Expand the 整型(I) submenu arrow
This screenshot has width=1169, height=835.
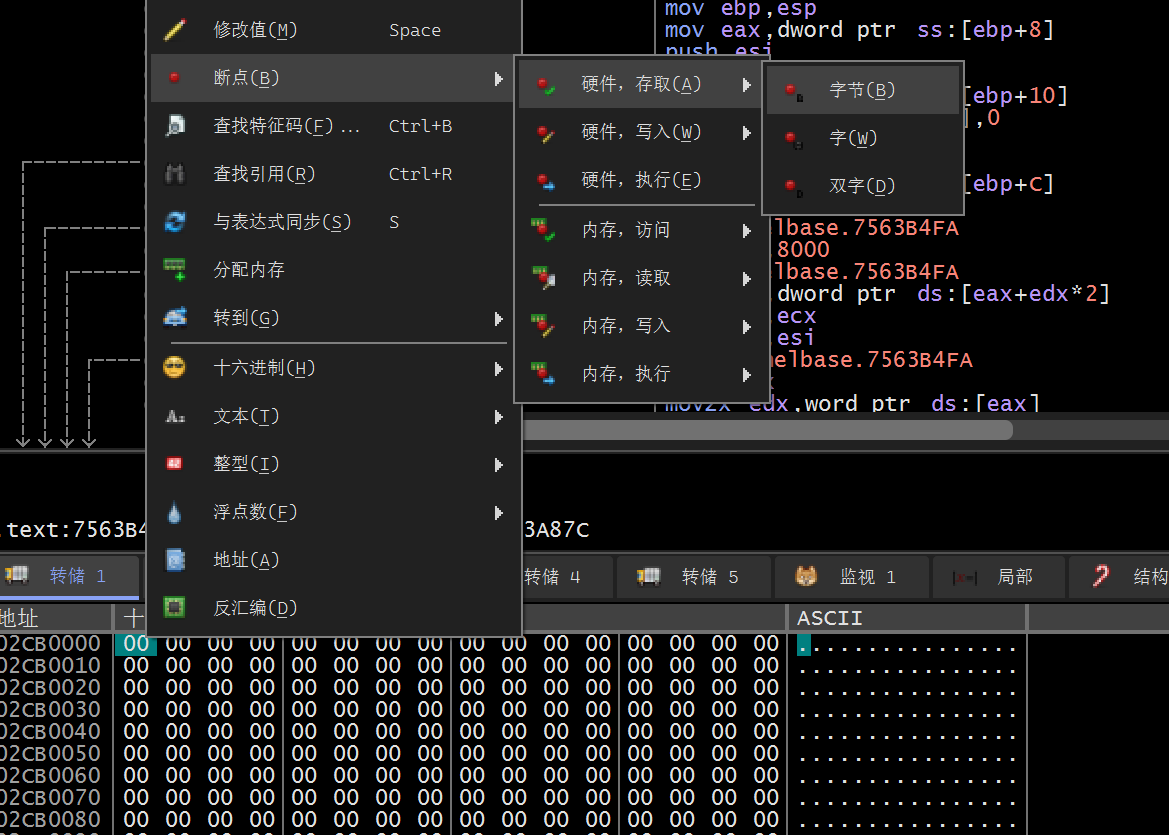pos(498,465)
